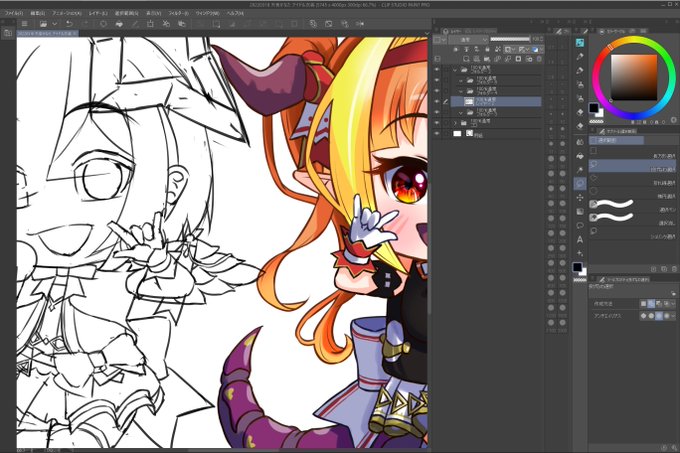
Task: Toggle eye icon of the collapsed bottom folder
Action: [437, 123]
